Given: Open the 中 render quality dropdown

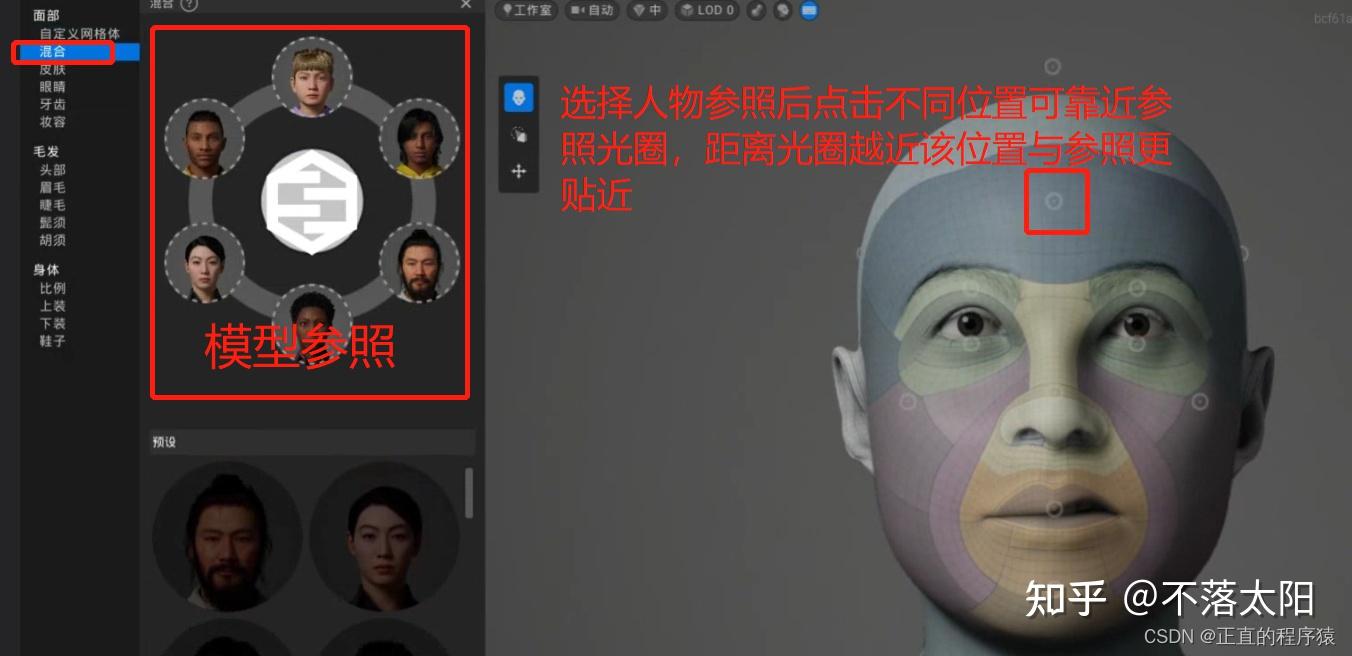Looking at the screenshot, I should tap(647, 10).
